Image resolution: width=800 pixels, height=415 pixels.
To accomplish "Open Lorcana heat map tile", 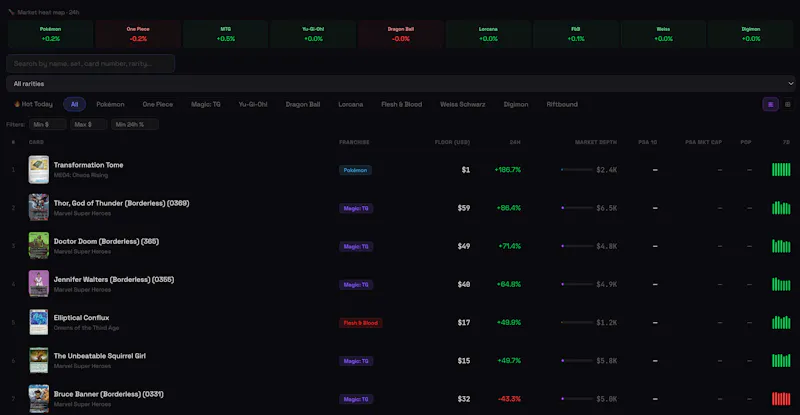I will click(488, 34).
